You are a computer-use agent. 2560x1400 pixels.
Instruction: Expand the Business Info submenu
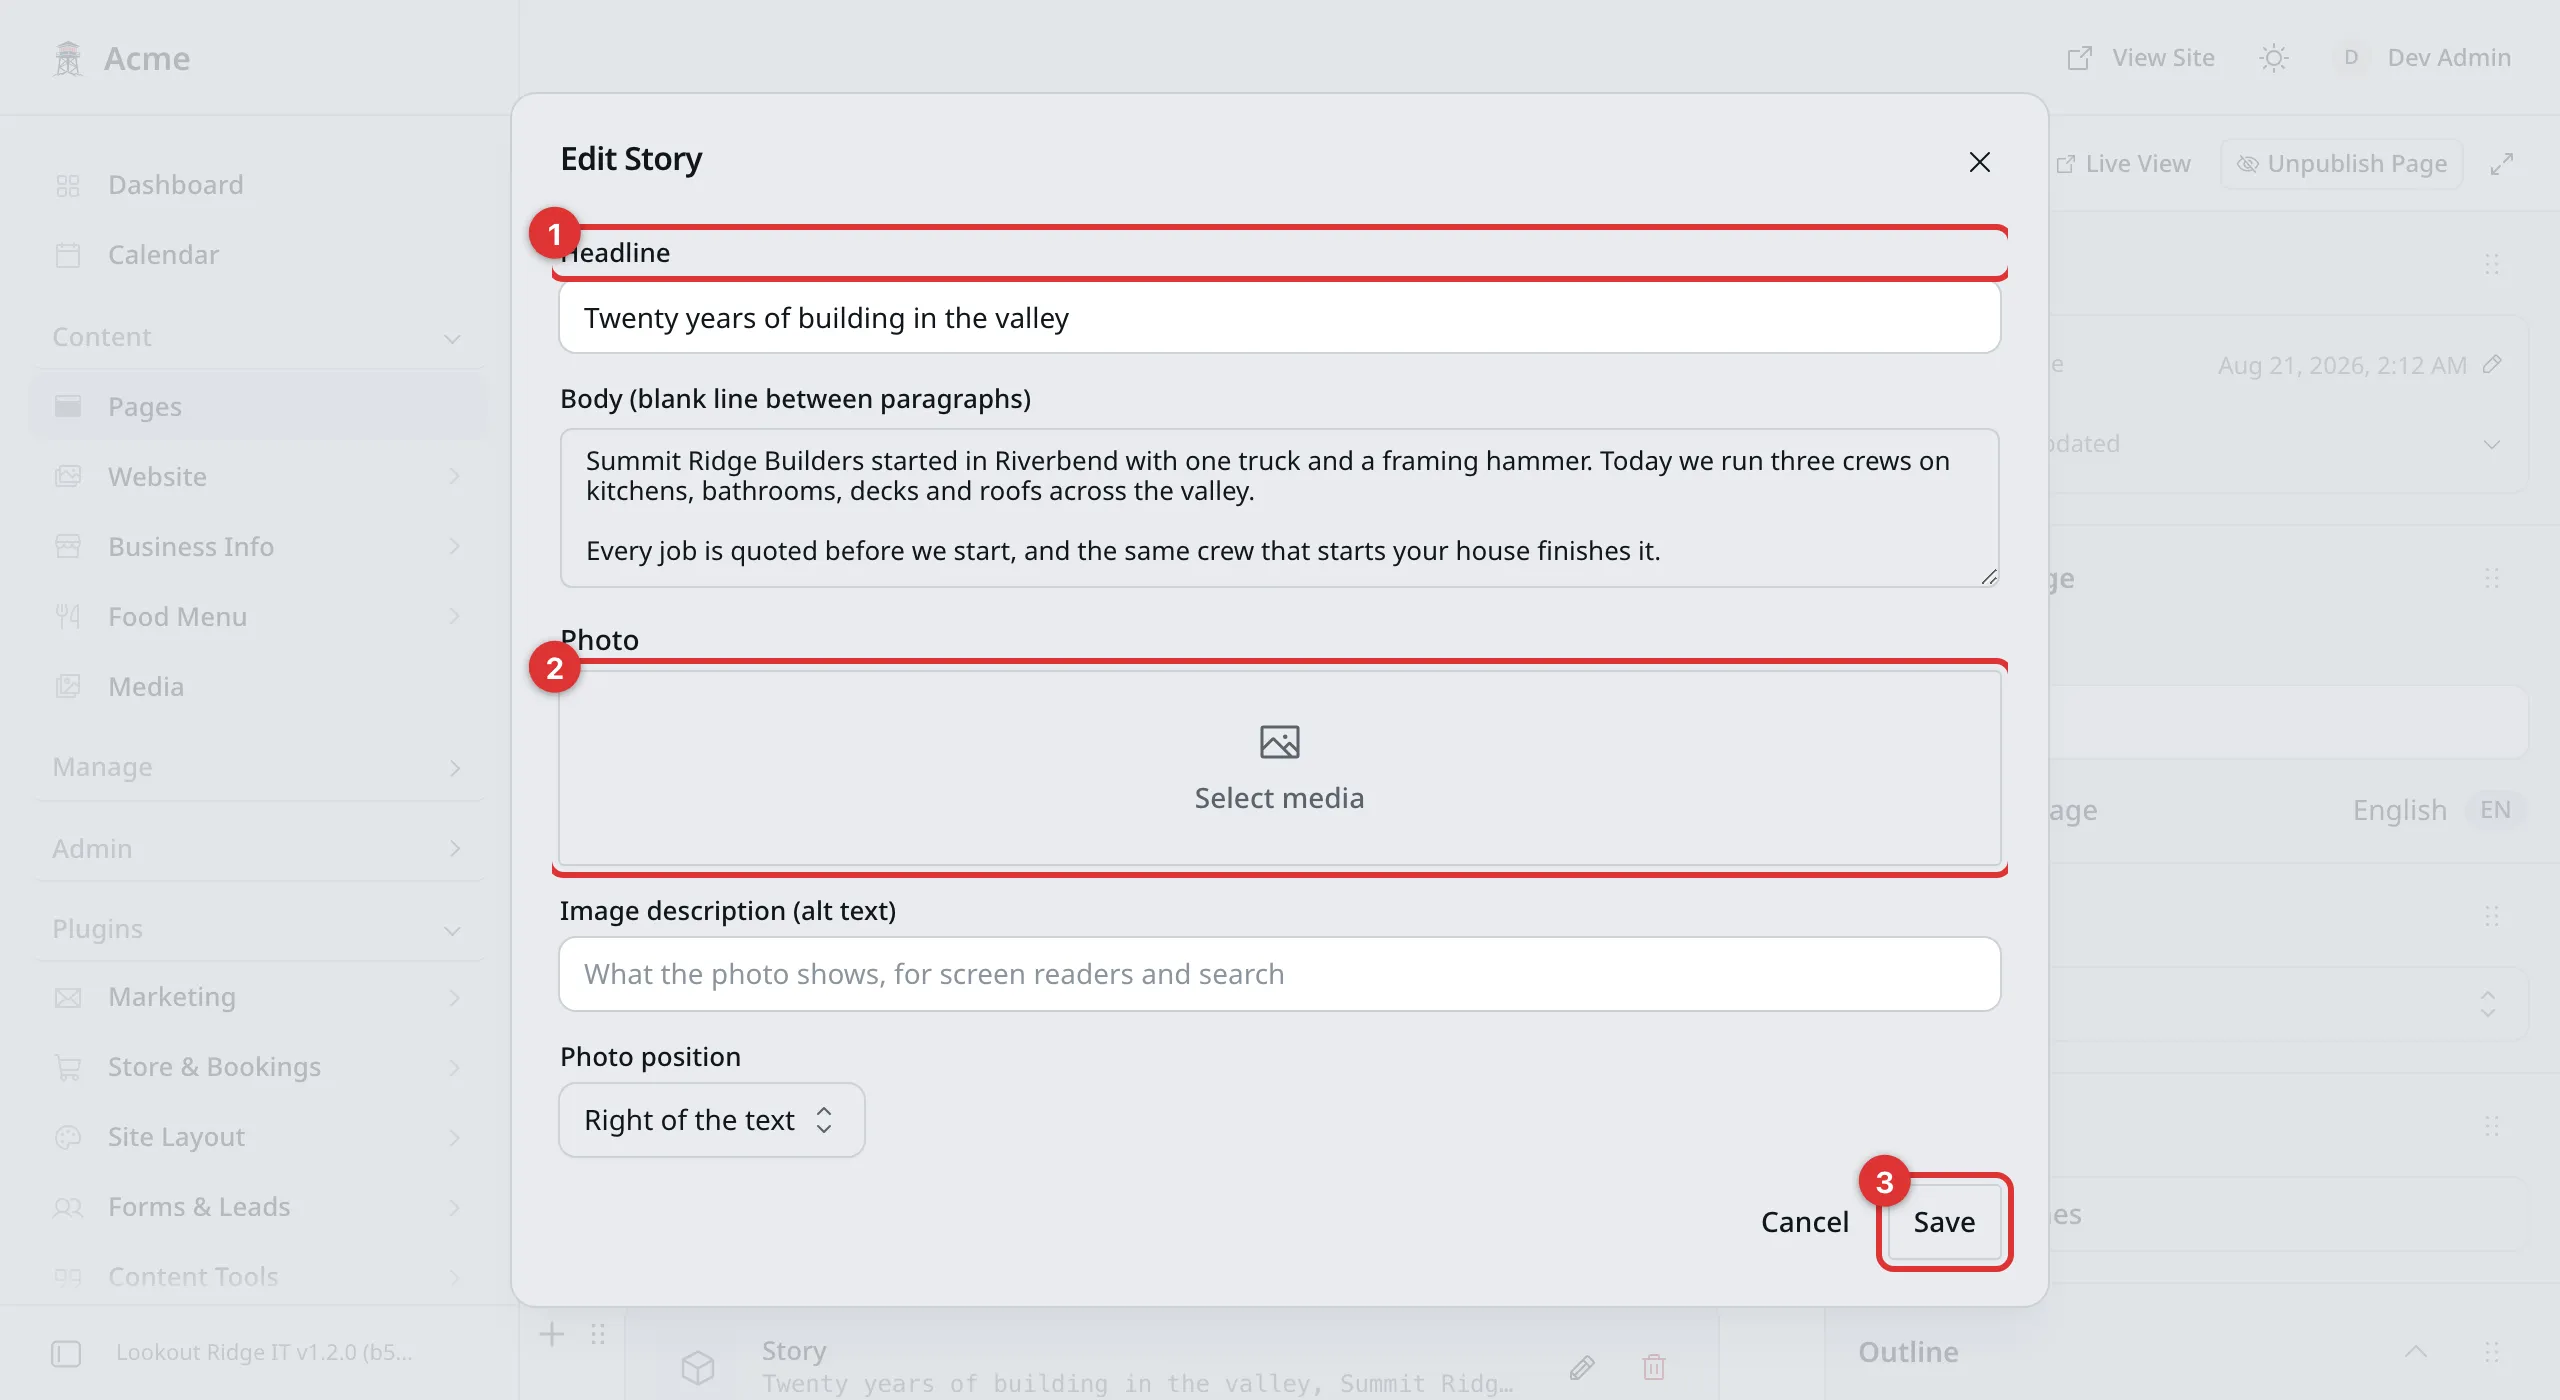pyautogui.click(x=258, y=547)
